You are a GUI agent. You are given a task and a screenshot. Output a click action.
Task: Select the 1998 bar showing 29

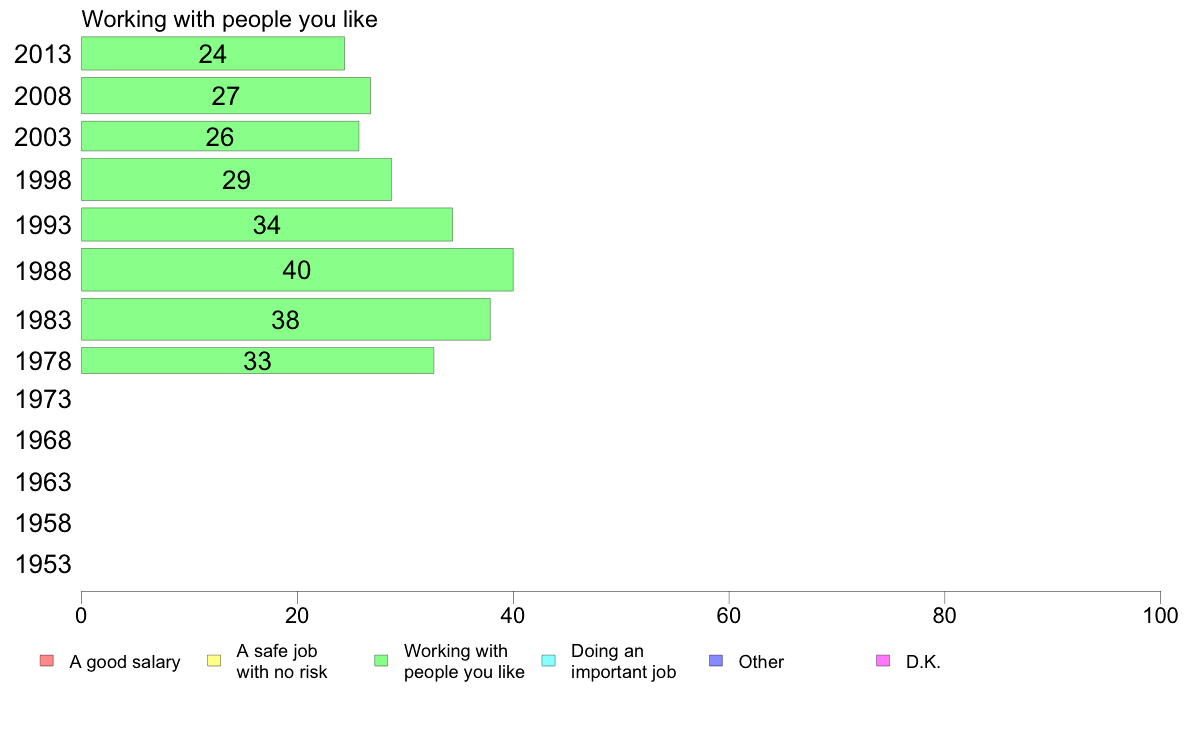tap(236, 180)
